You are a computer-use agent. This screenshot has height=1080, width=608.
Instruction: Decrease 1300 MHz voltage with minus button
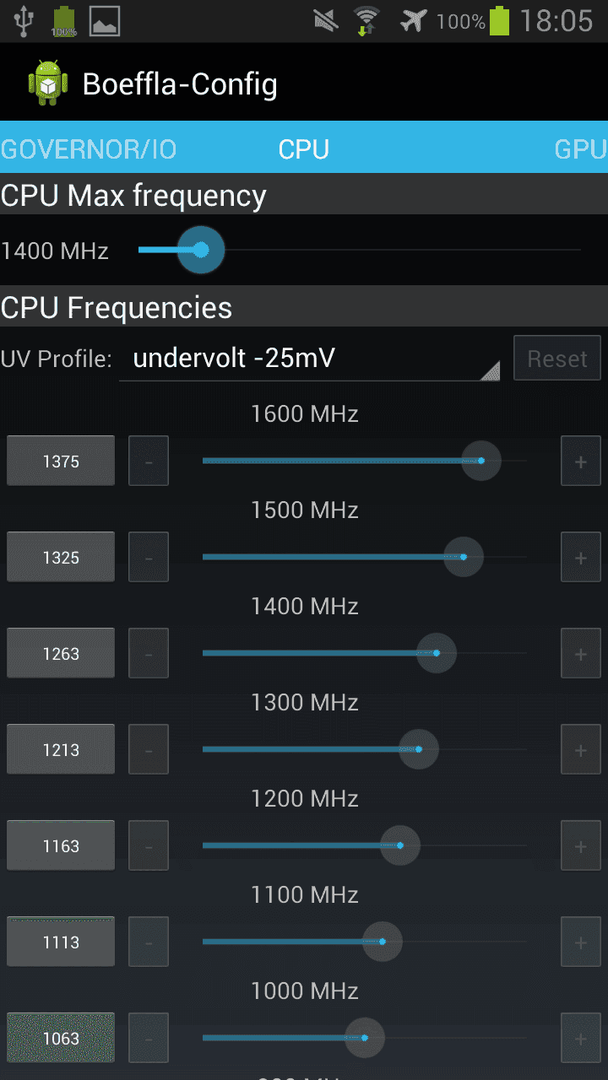pyautogui.click(x=149, y=749)
